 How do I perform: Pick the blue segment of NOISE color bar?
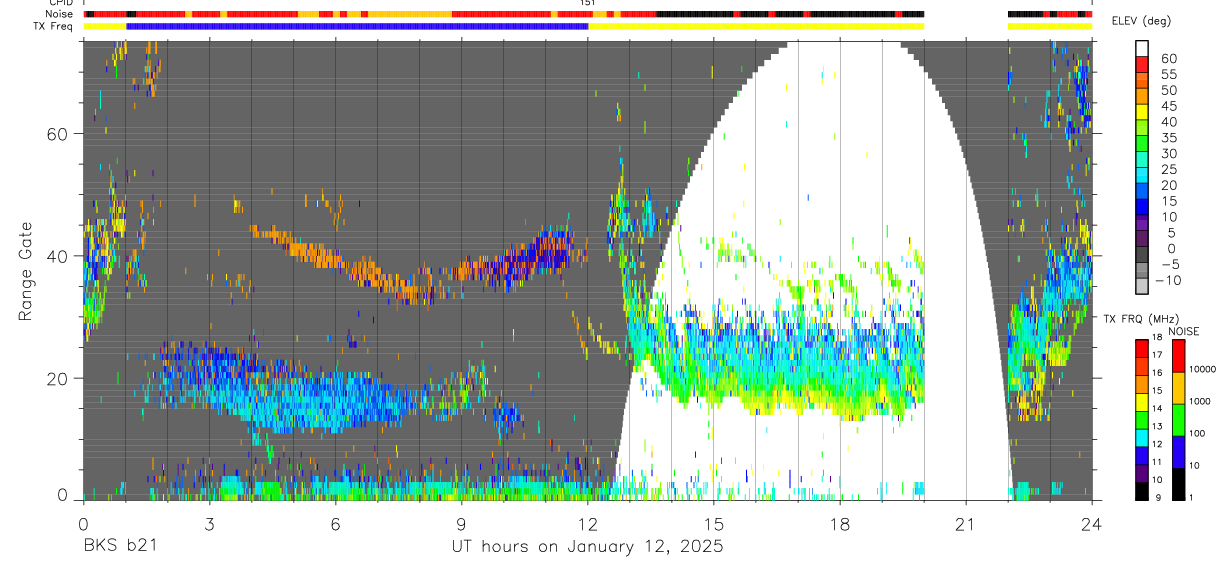1178,451
